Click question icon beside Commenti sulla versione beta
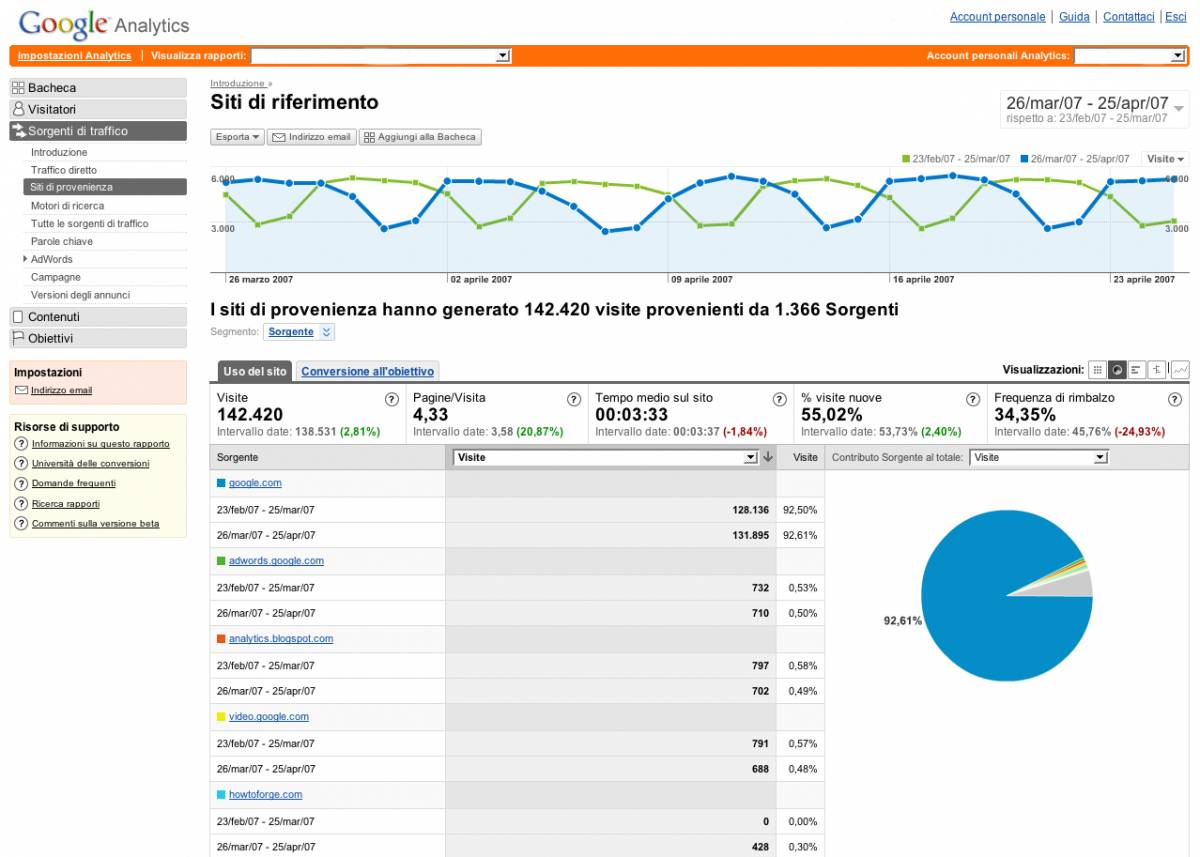This screenshot has height=857, width=1200. coord(21,524)
